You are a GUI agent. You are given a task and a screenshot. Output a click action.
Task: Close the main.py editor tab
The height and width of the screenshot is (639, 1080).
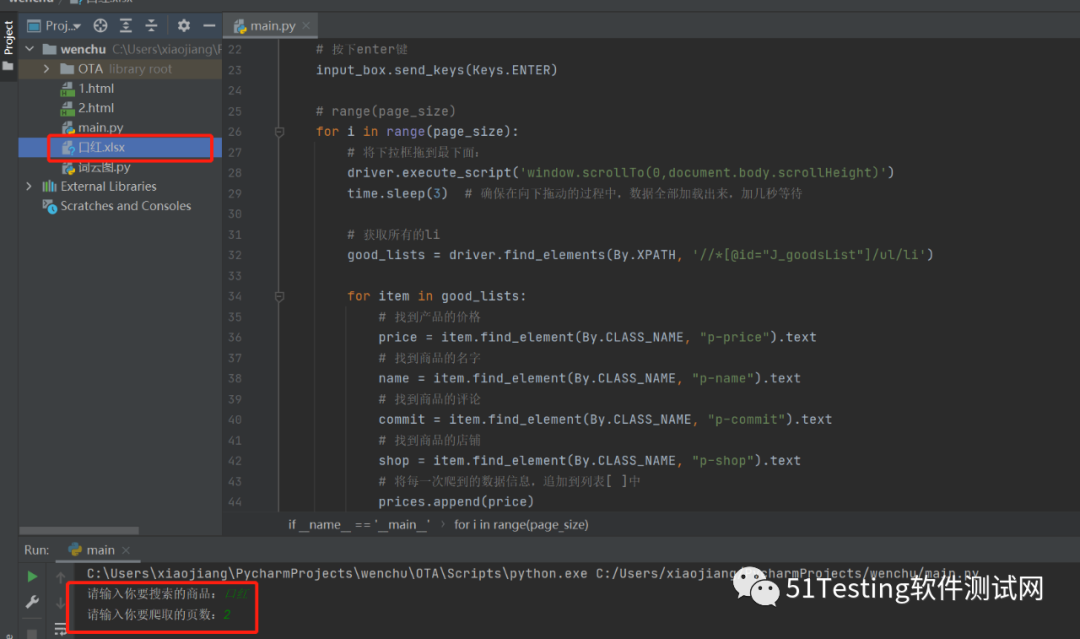(306, 26)
